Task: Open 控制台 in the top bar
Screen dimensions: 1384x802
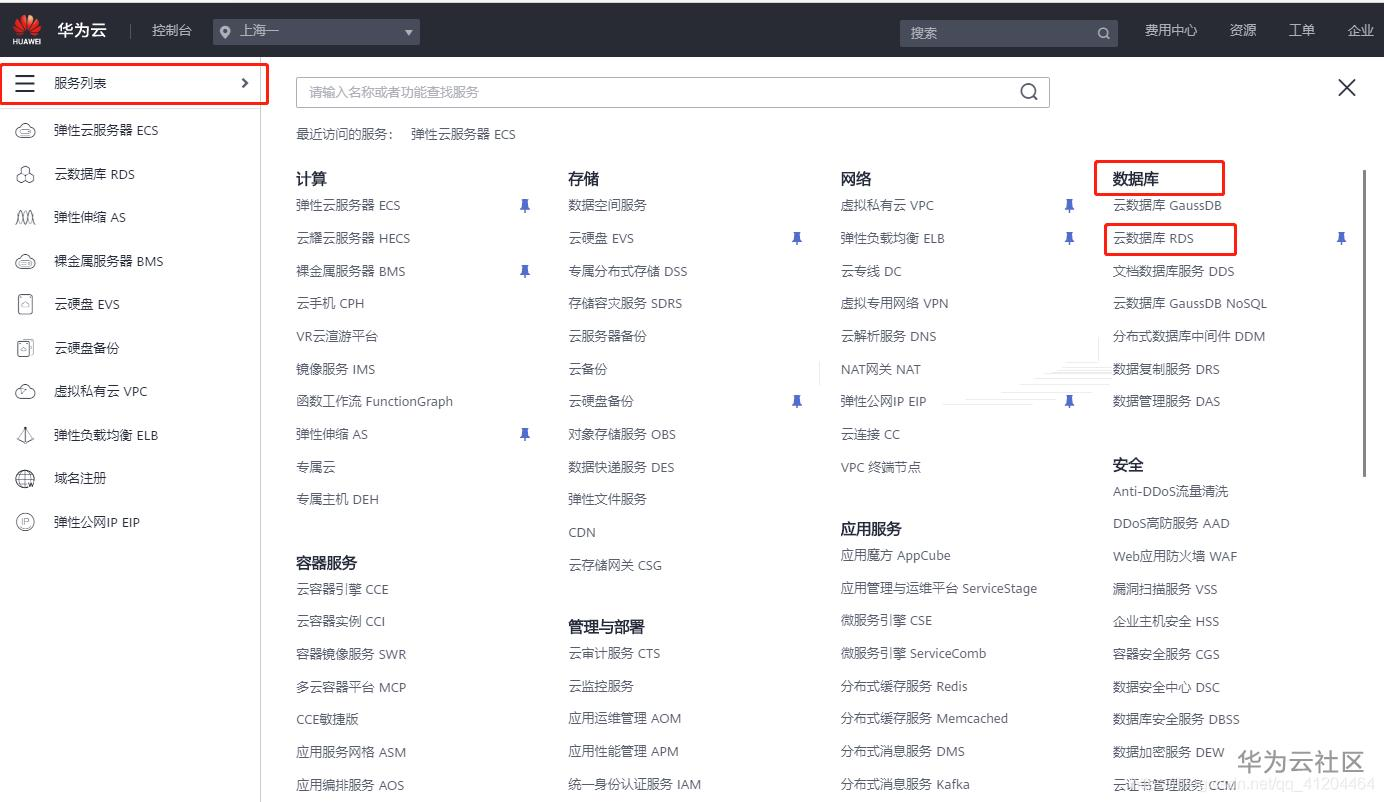Action: [x=171, y=31]
